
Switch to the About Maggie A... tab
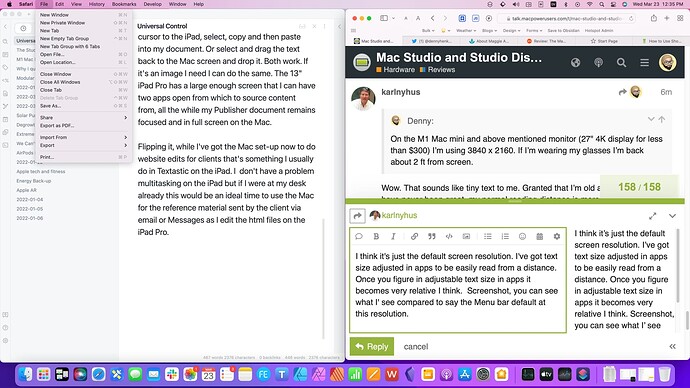pyautogui.click(x=488, y=41)
